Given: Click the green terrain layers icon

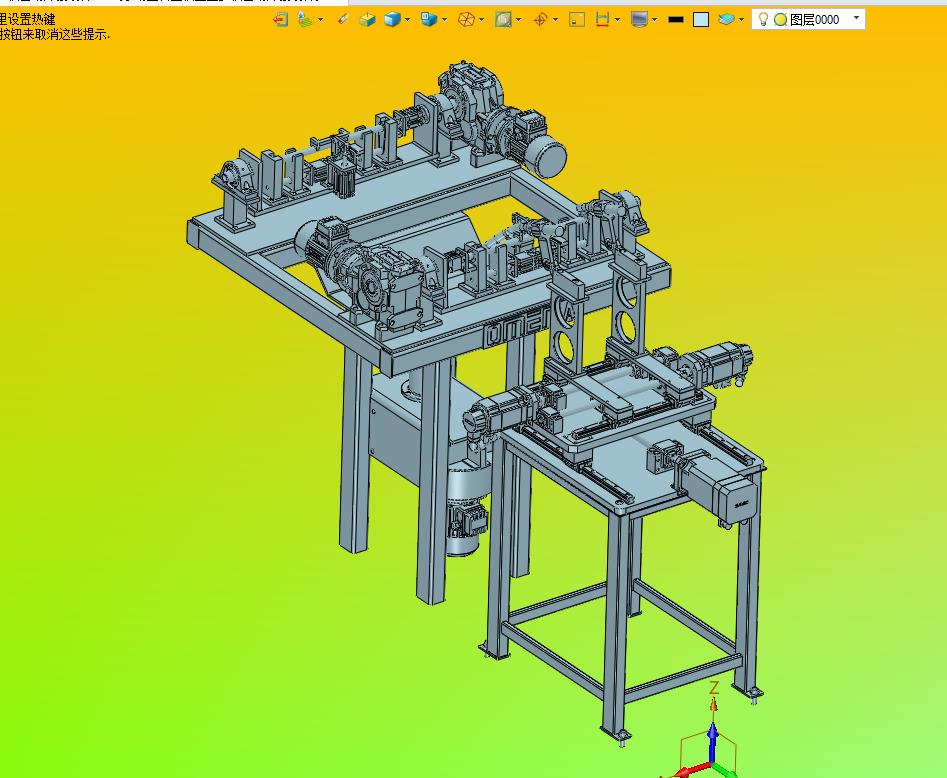Looking at the screenshot, I should [x=305, y=19].
